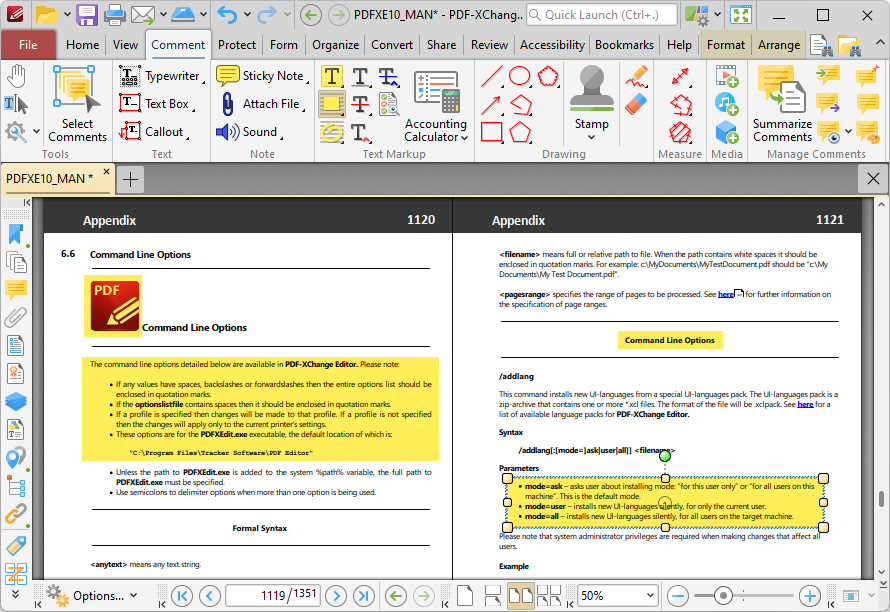This screenshot has width=890, height=612.
Task: Go to the previous page
Action: (x=209, y=596)
